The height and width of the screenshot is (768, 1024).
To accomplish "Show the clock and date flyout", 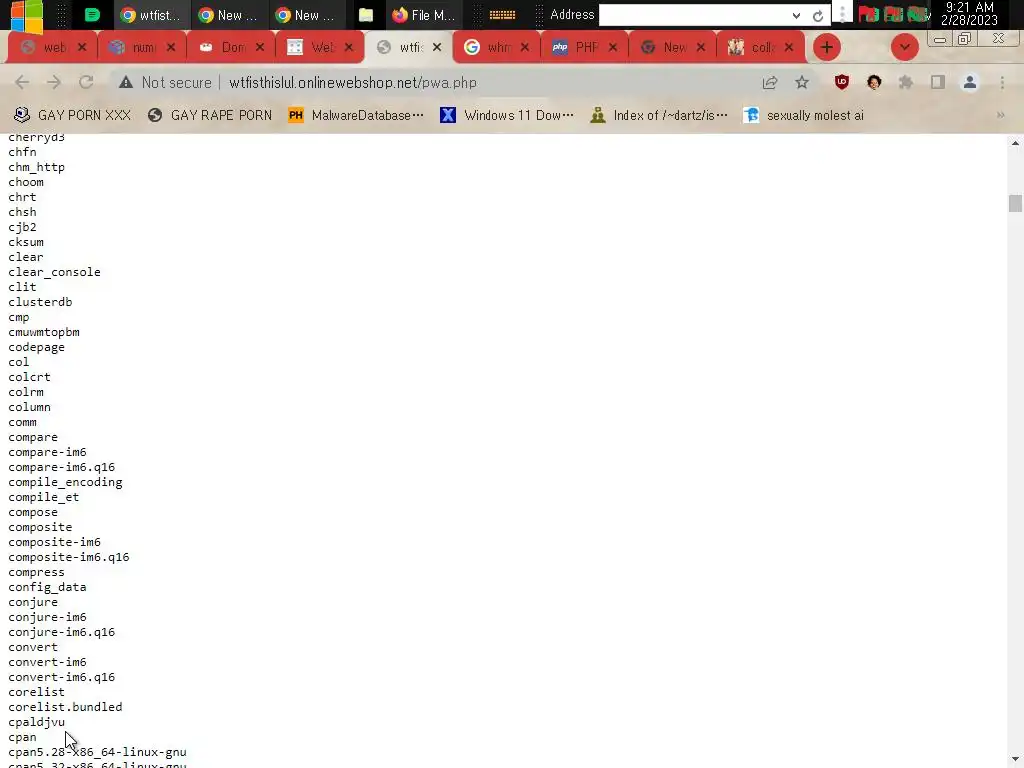I will pyautogui.click(x=969, y=14).
